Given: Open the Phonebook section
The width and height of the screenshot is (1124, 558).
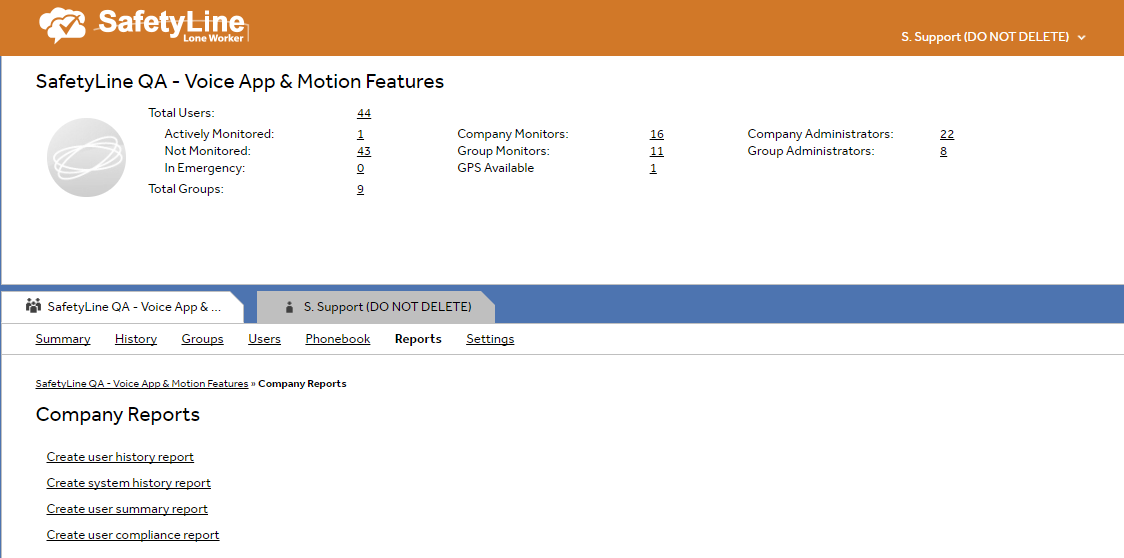Looking at the screenshot, I should point(338,339).
